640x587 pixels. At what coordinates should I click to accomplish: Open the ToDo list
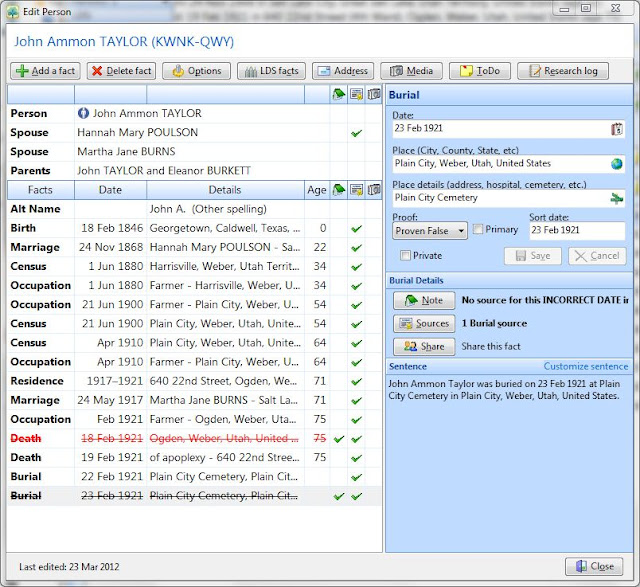(x=480, y=71)
